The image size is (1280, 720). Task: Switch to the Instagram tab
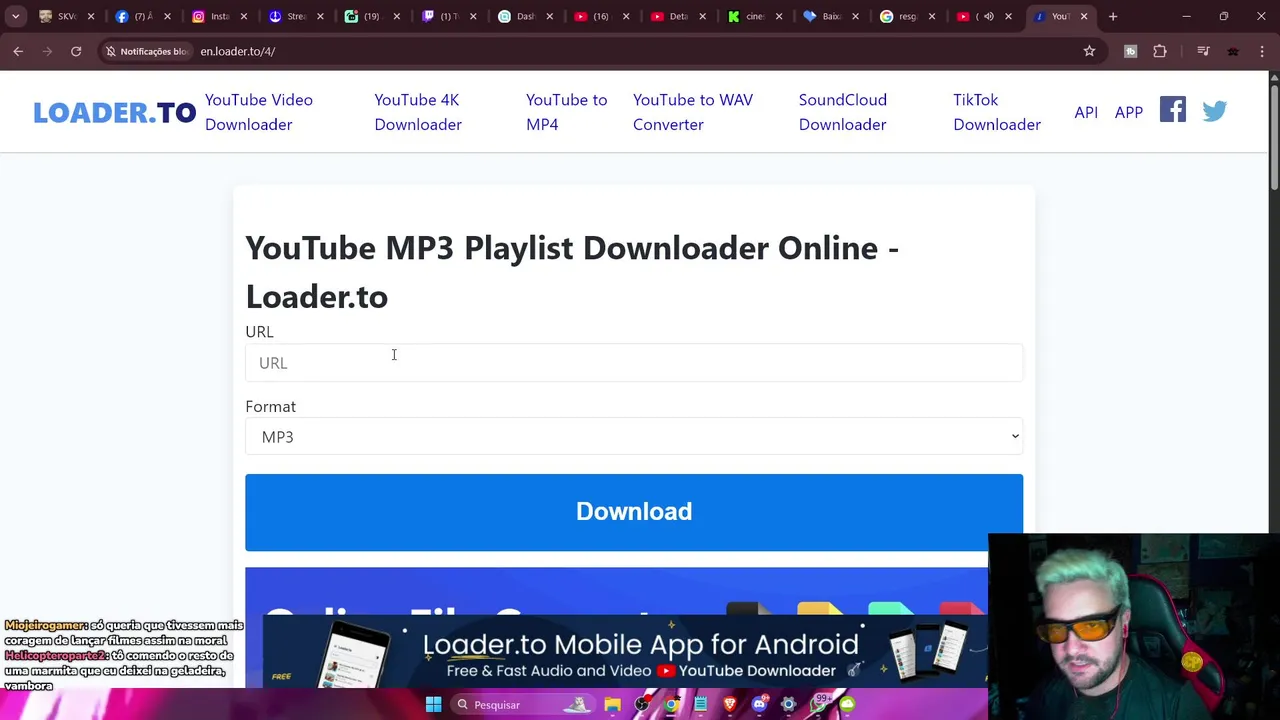(x=219, y=16)
